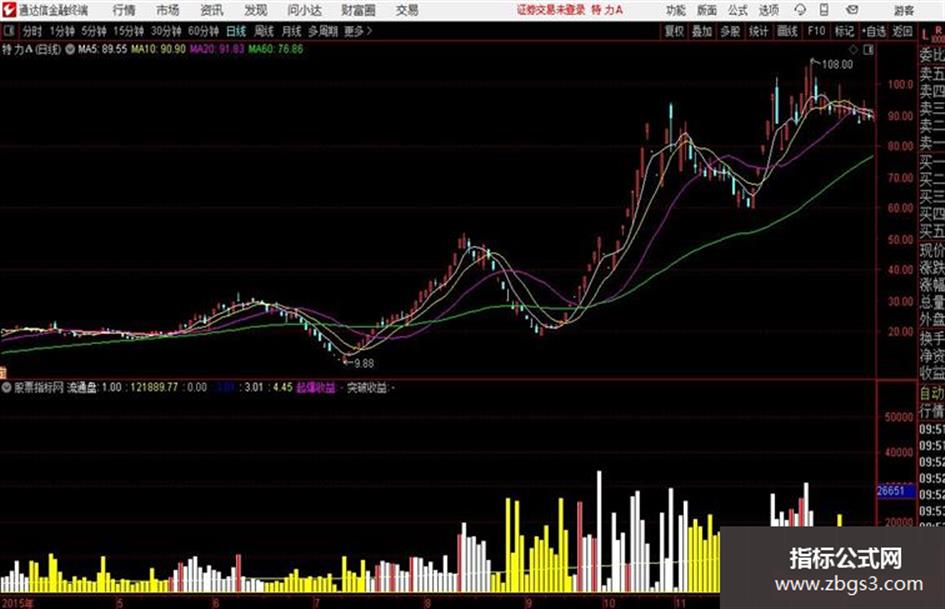Open the 发现 menu
This screenshot has height=609, width=945.
[x=256, y=10]
